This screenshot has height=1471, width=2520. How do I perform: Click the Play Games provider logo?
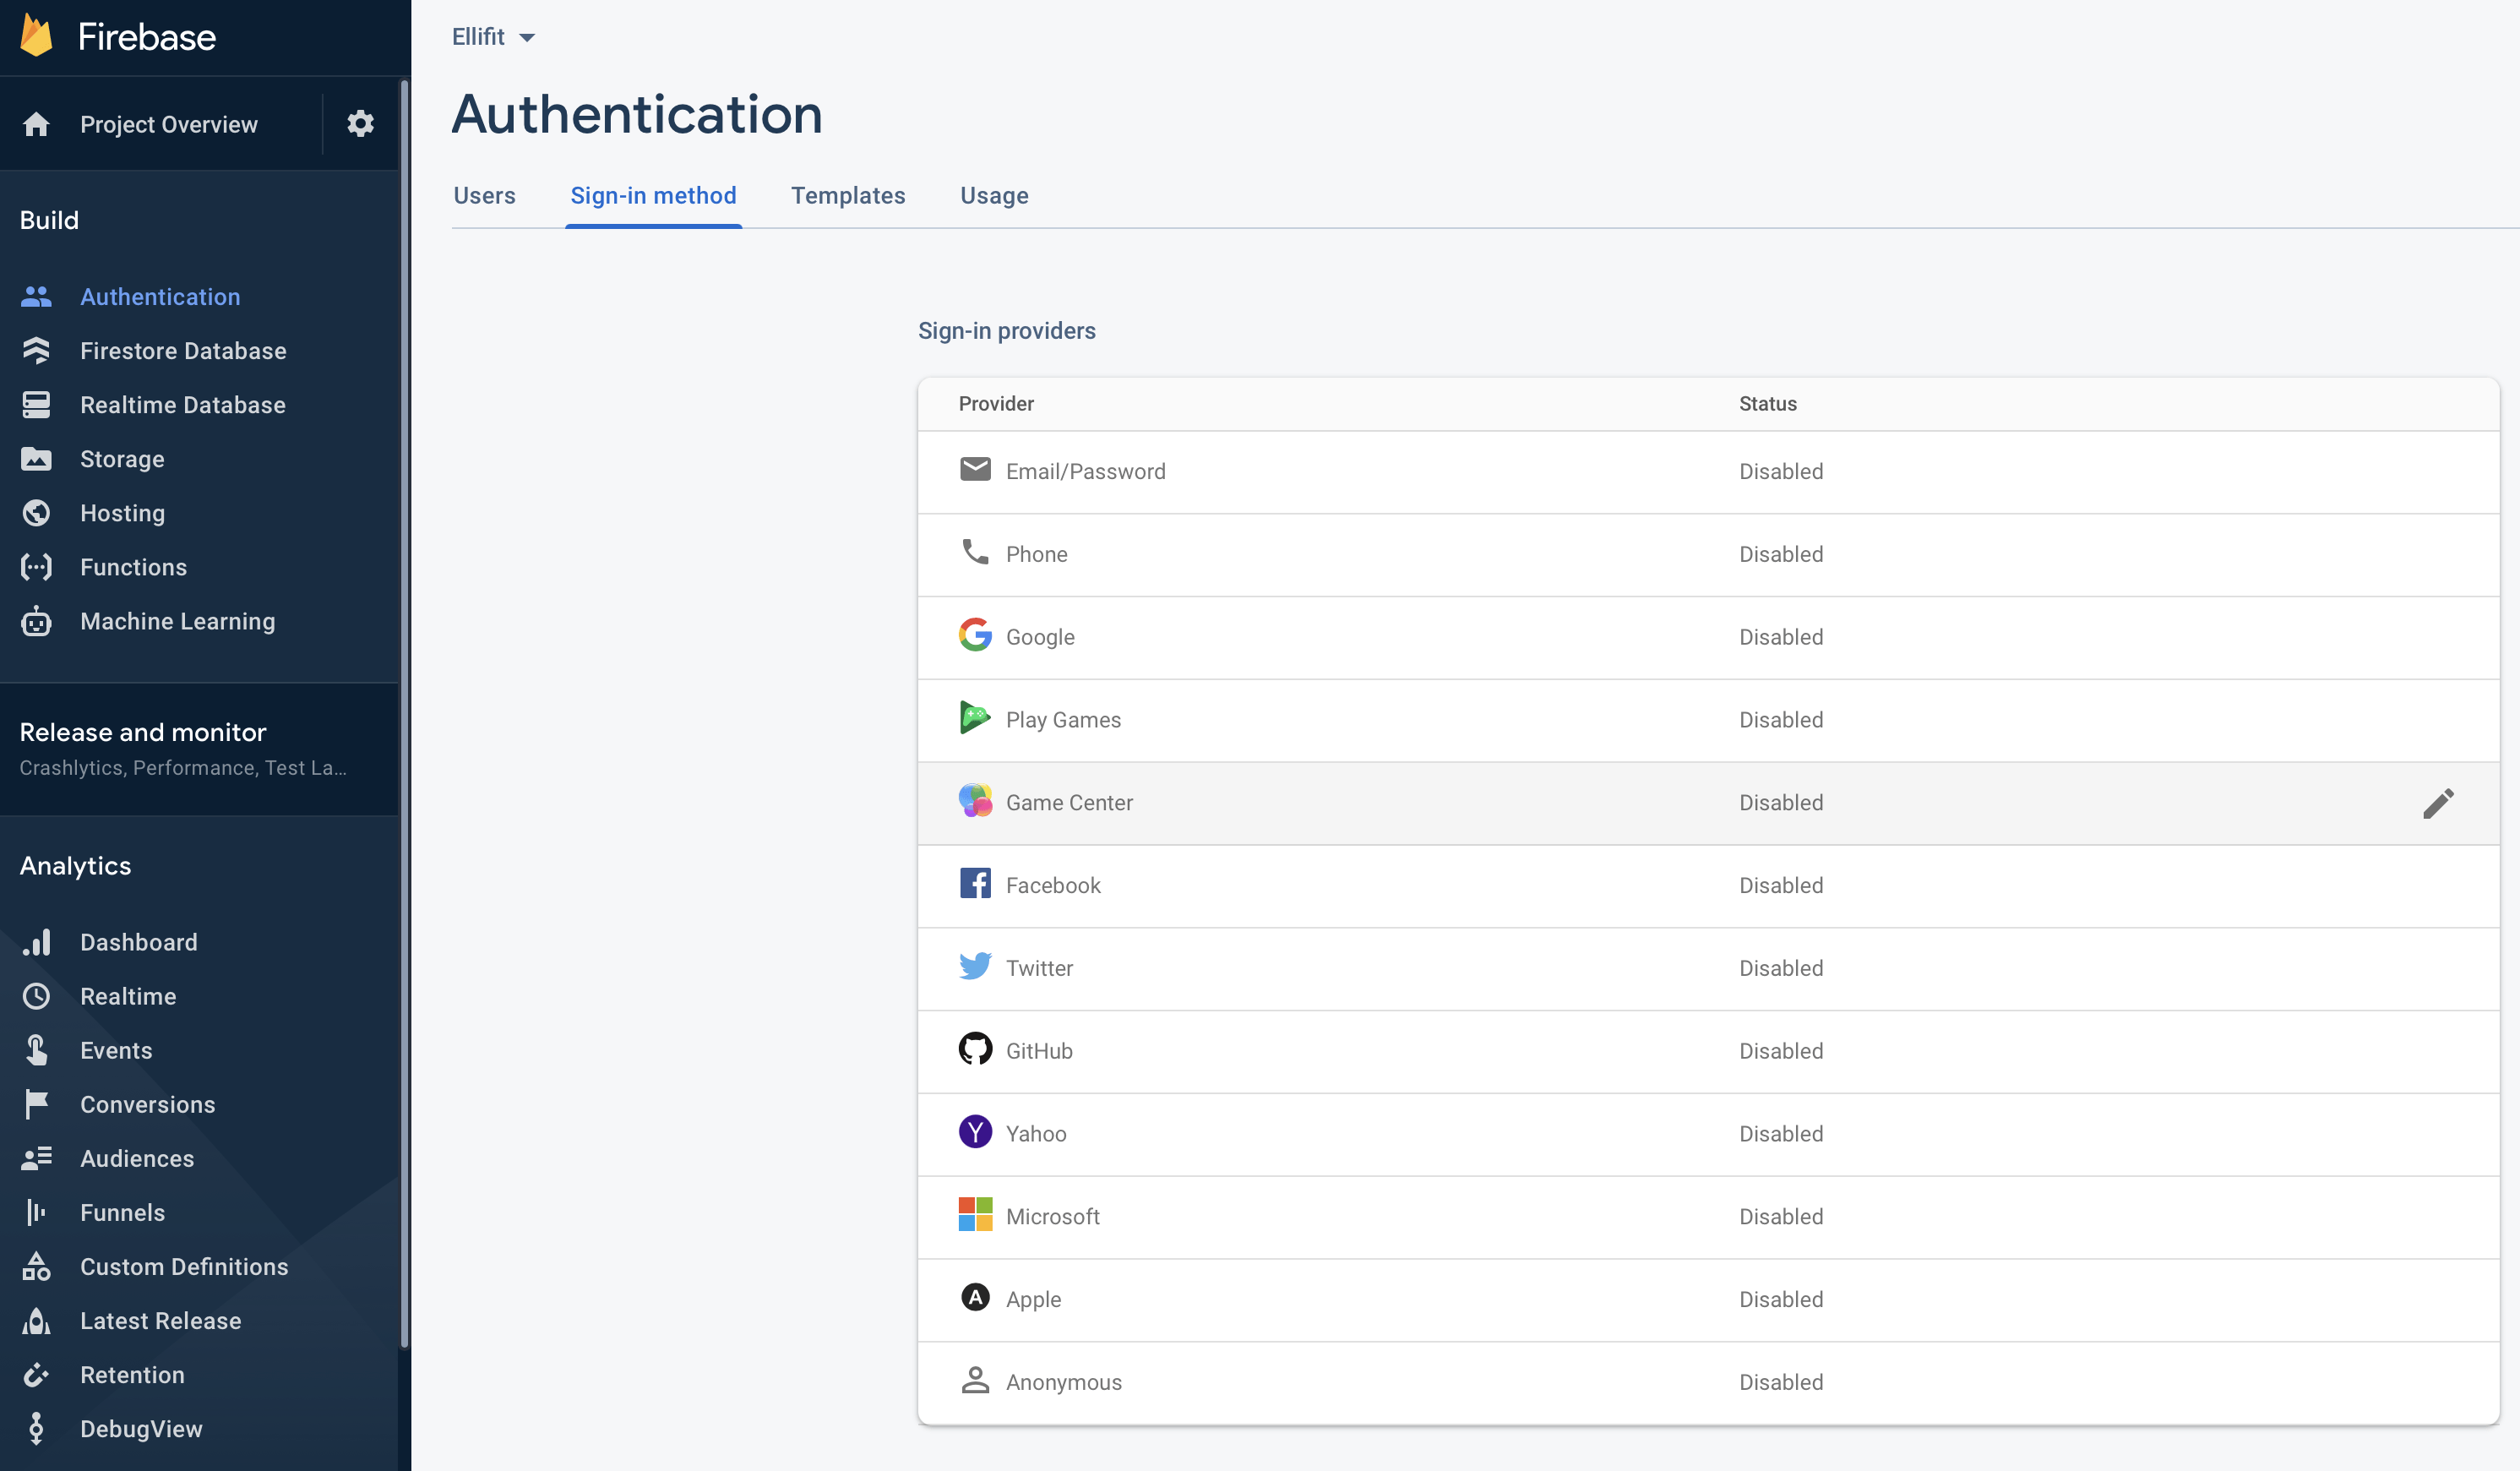tap(975, 717)
